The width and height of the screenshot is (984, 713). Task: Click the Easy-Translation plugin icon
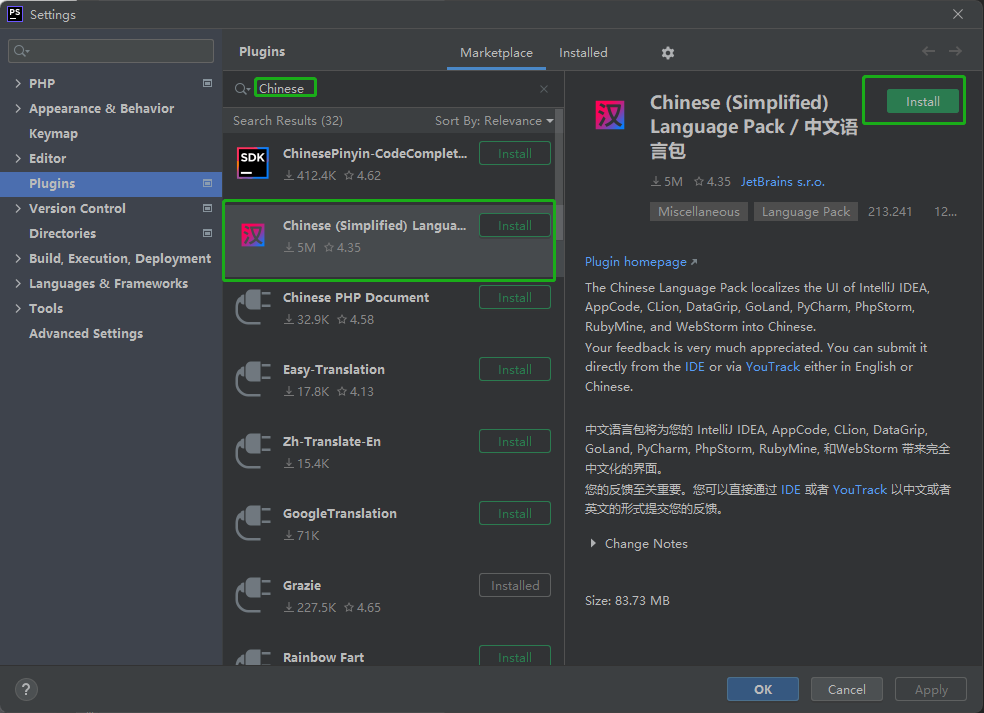tap(253, 379)
